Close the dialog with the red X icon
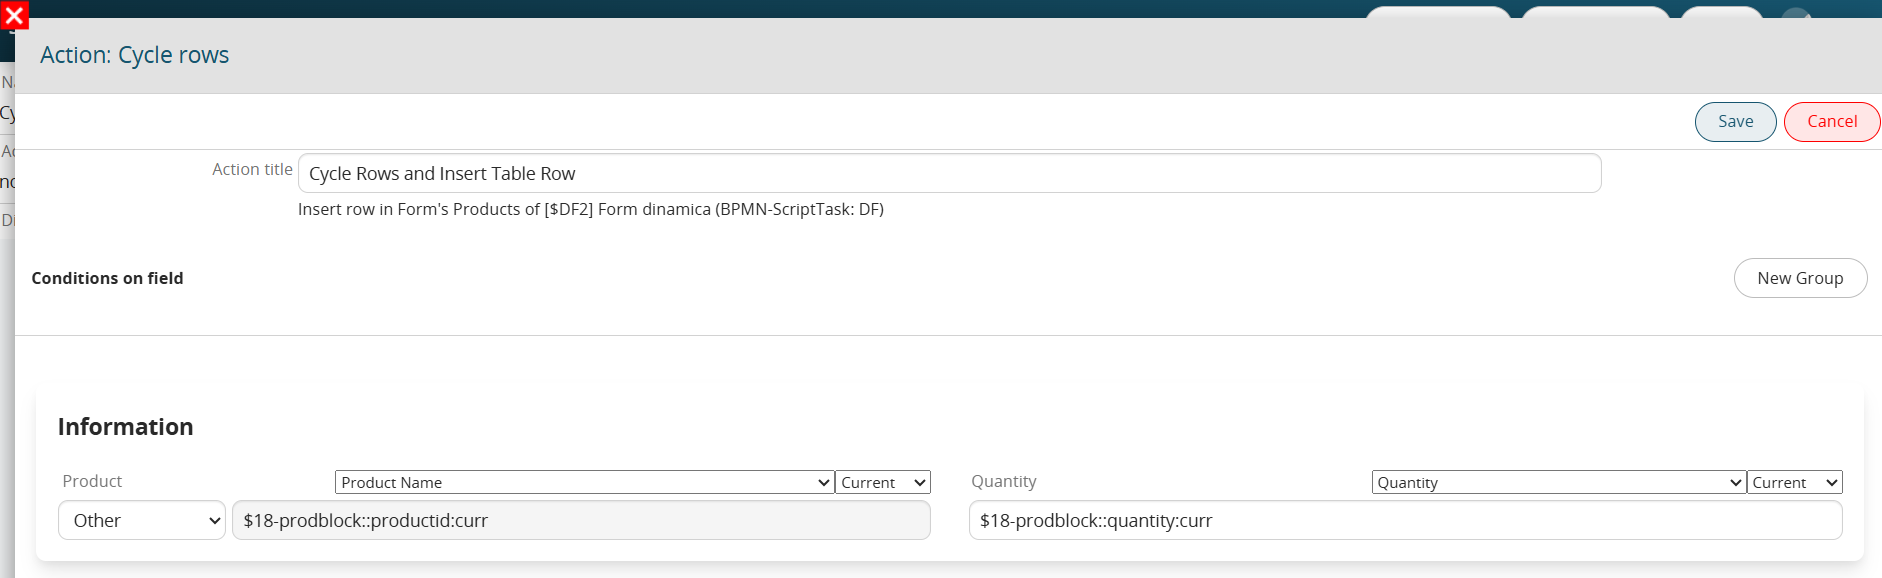Screen dimensions: 1882x578 [14, 15]
